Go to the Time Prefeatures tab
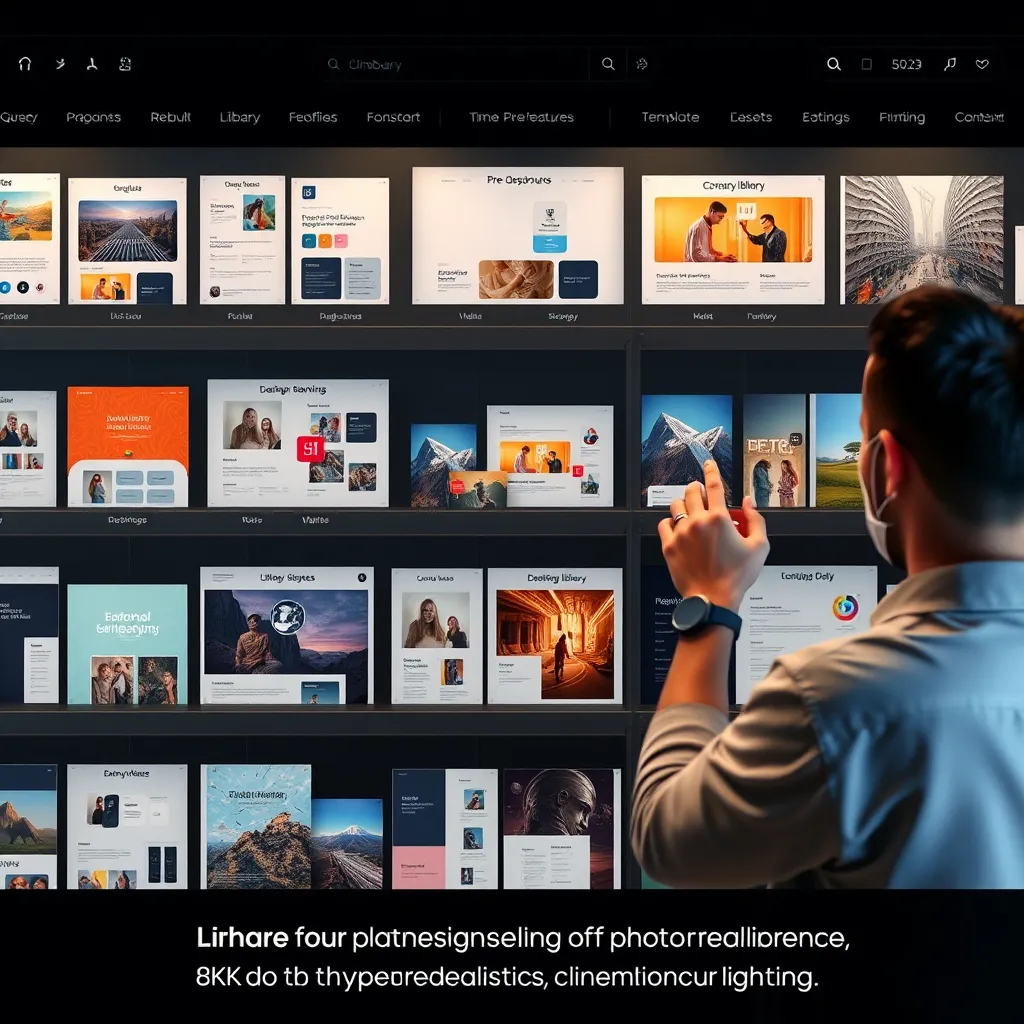1024x1024 pixels. pyautogui.click(x=521, y=117)
